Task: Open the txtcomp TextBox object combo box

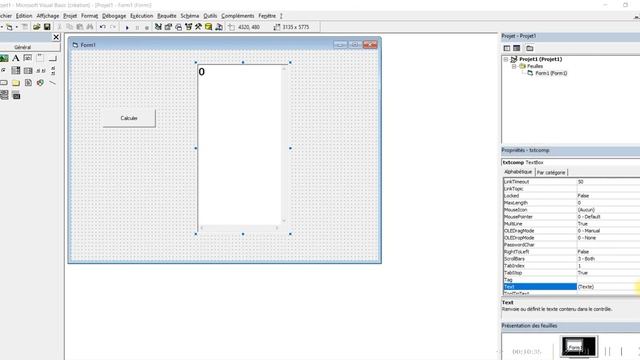Action: (x=571, y=162)
